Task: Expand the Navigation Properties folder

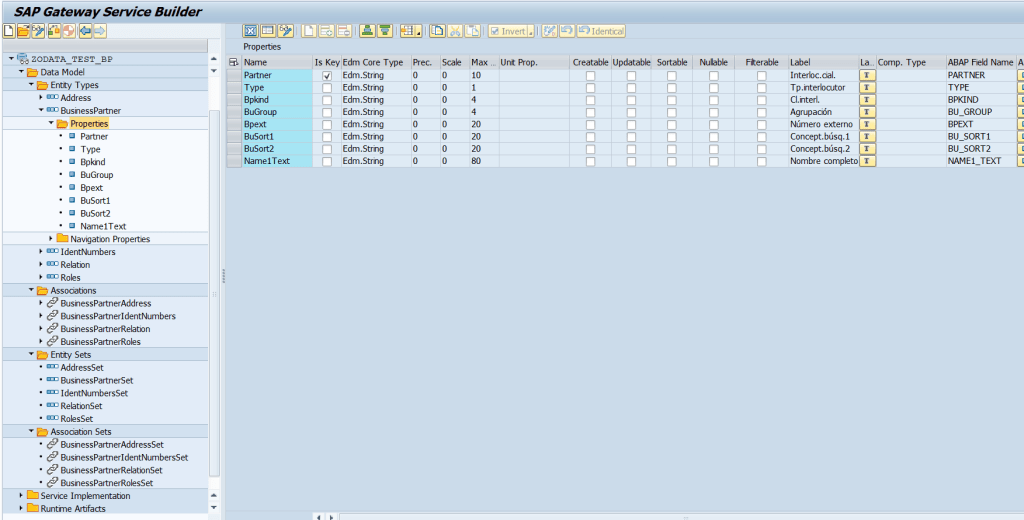Action: tap(51, 239)
